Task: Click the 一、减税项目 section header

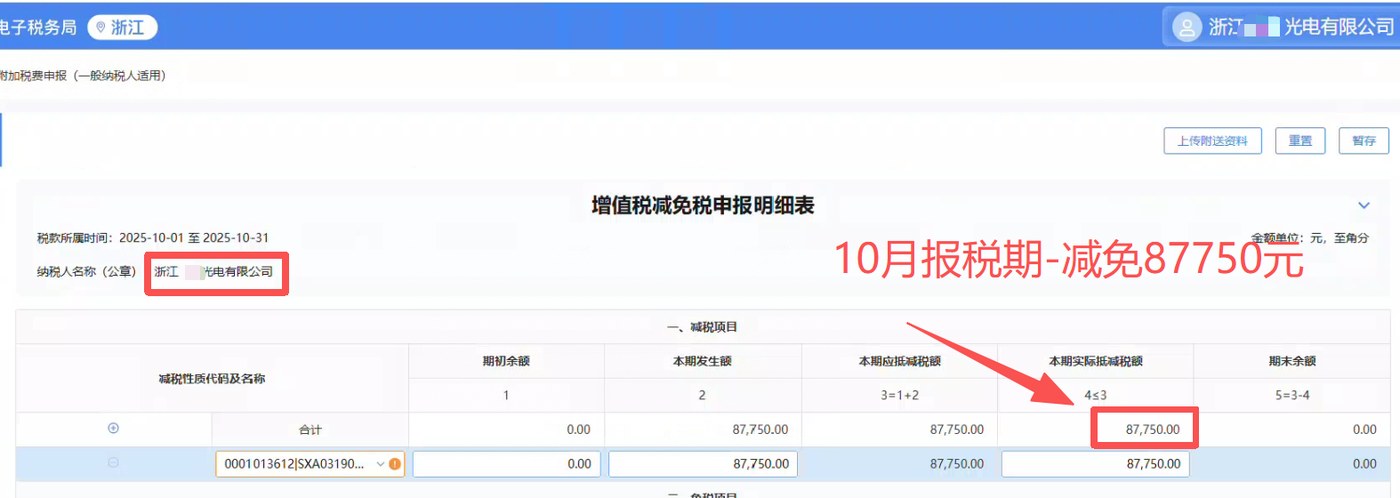Action: point(702,327)
